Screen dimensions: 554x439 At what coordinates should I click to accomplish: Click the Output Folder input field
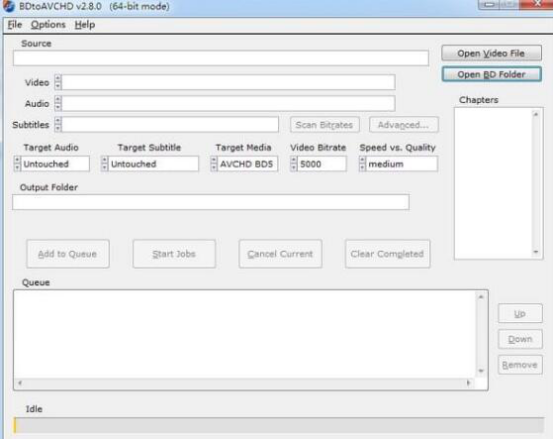tap(211, 202)
